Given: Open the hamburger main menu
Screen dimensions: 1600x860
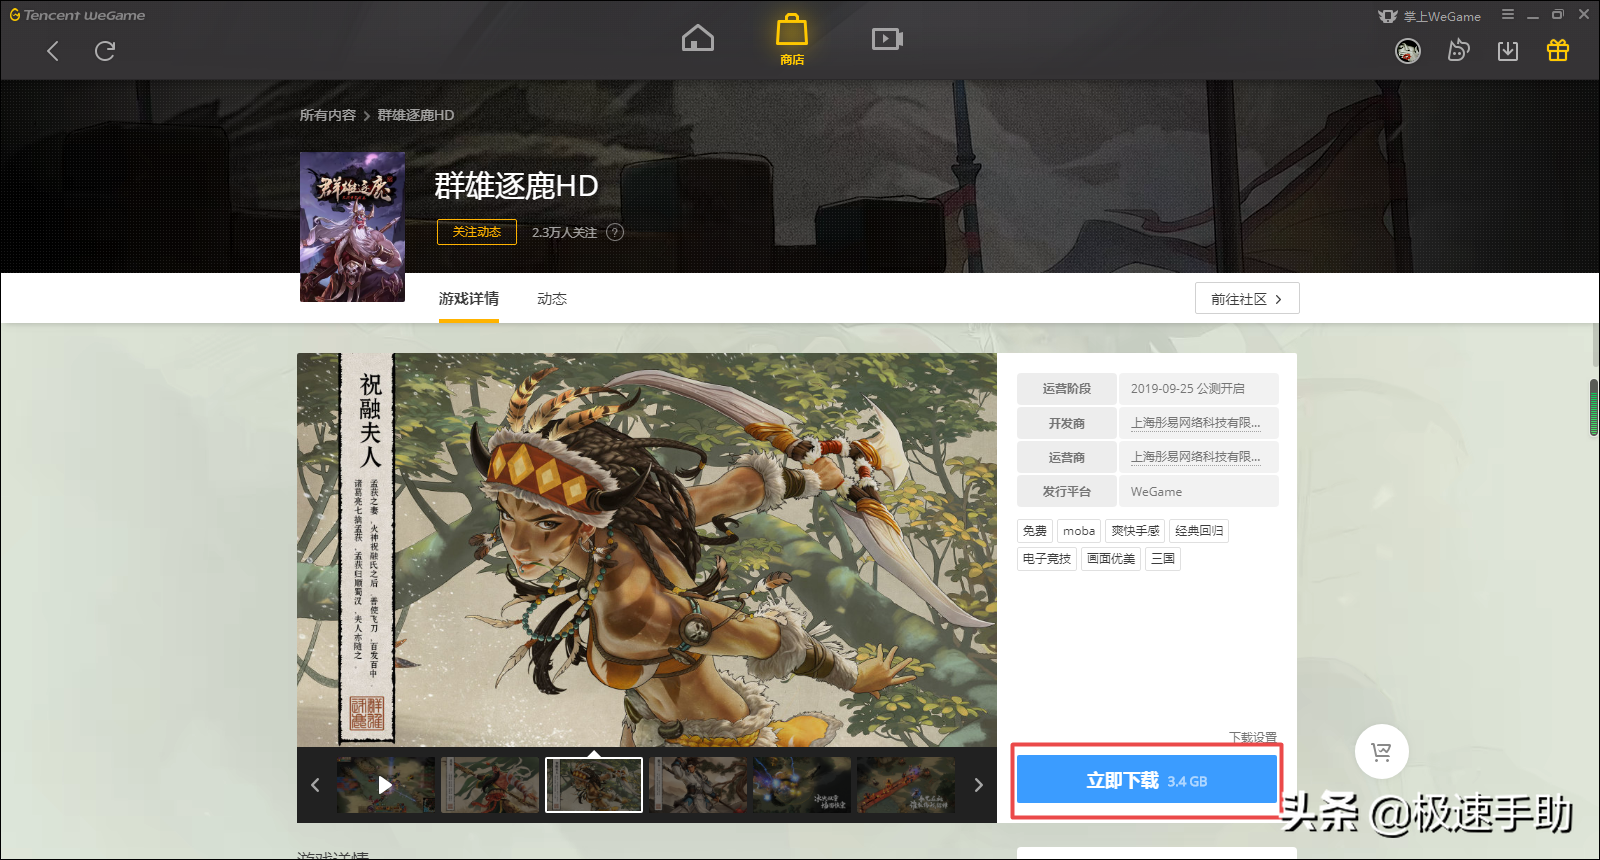Looking at the screenshot, I should [1507, 15].
